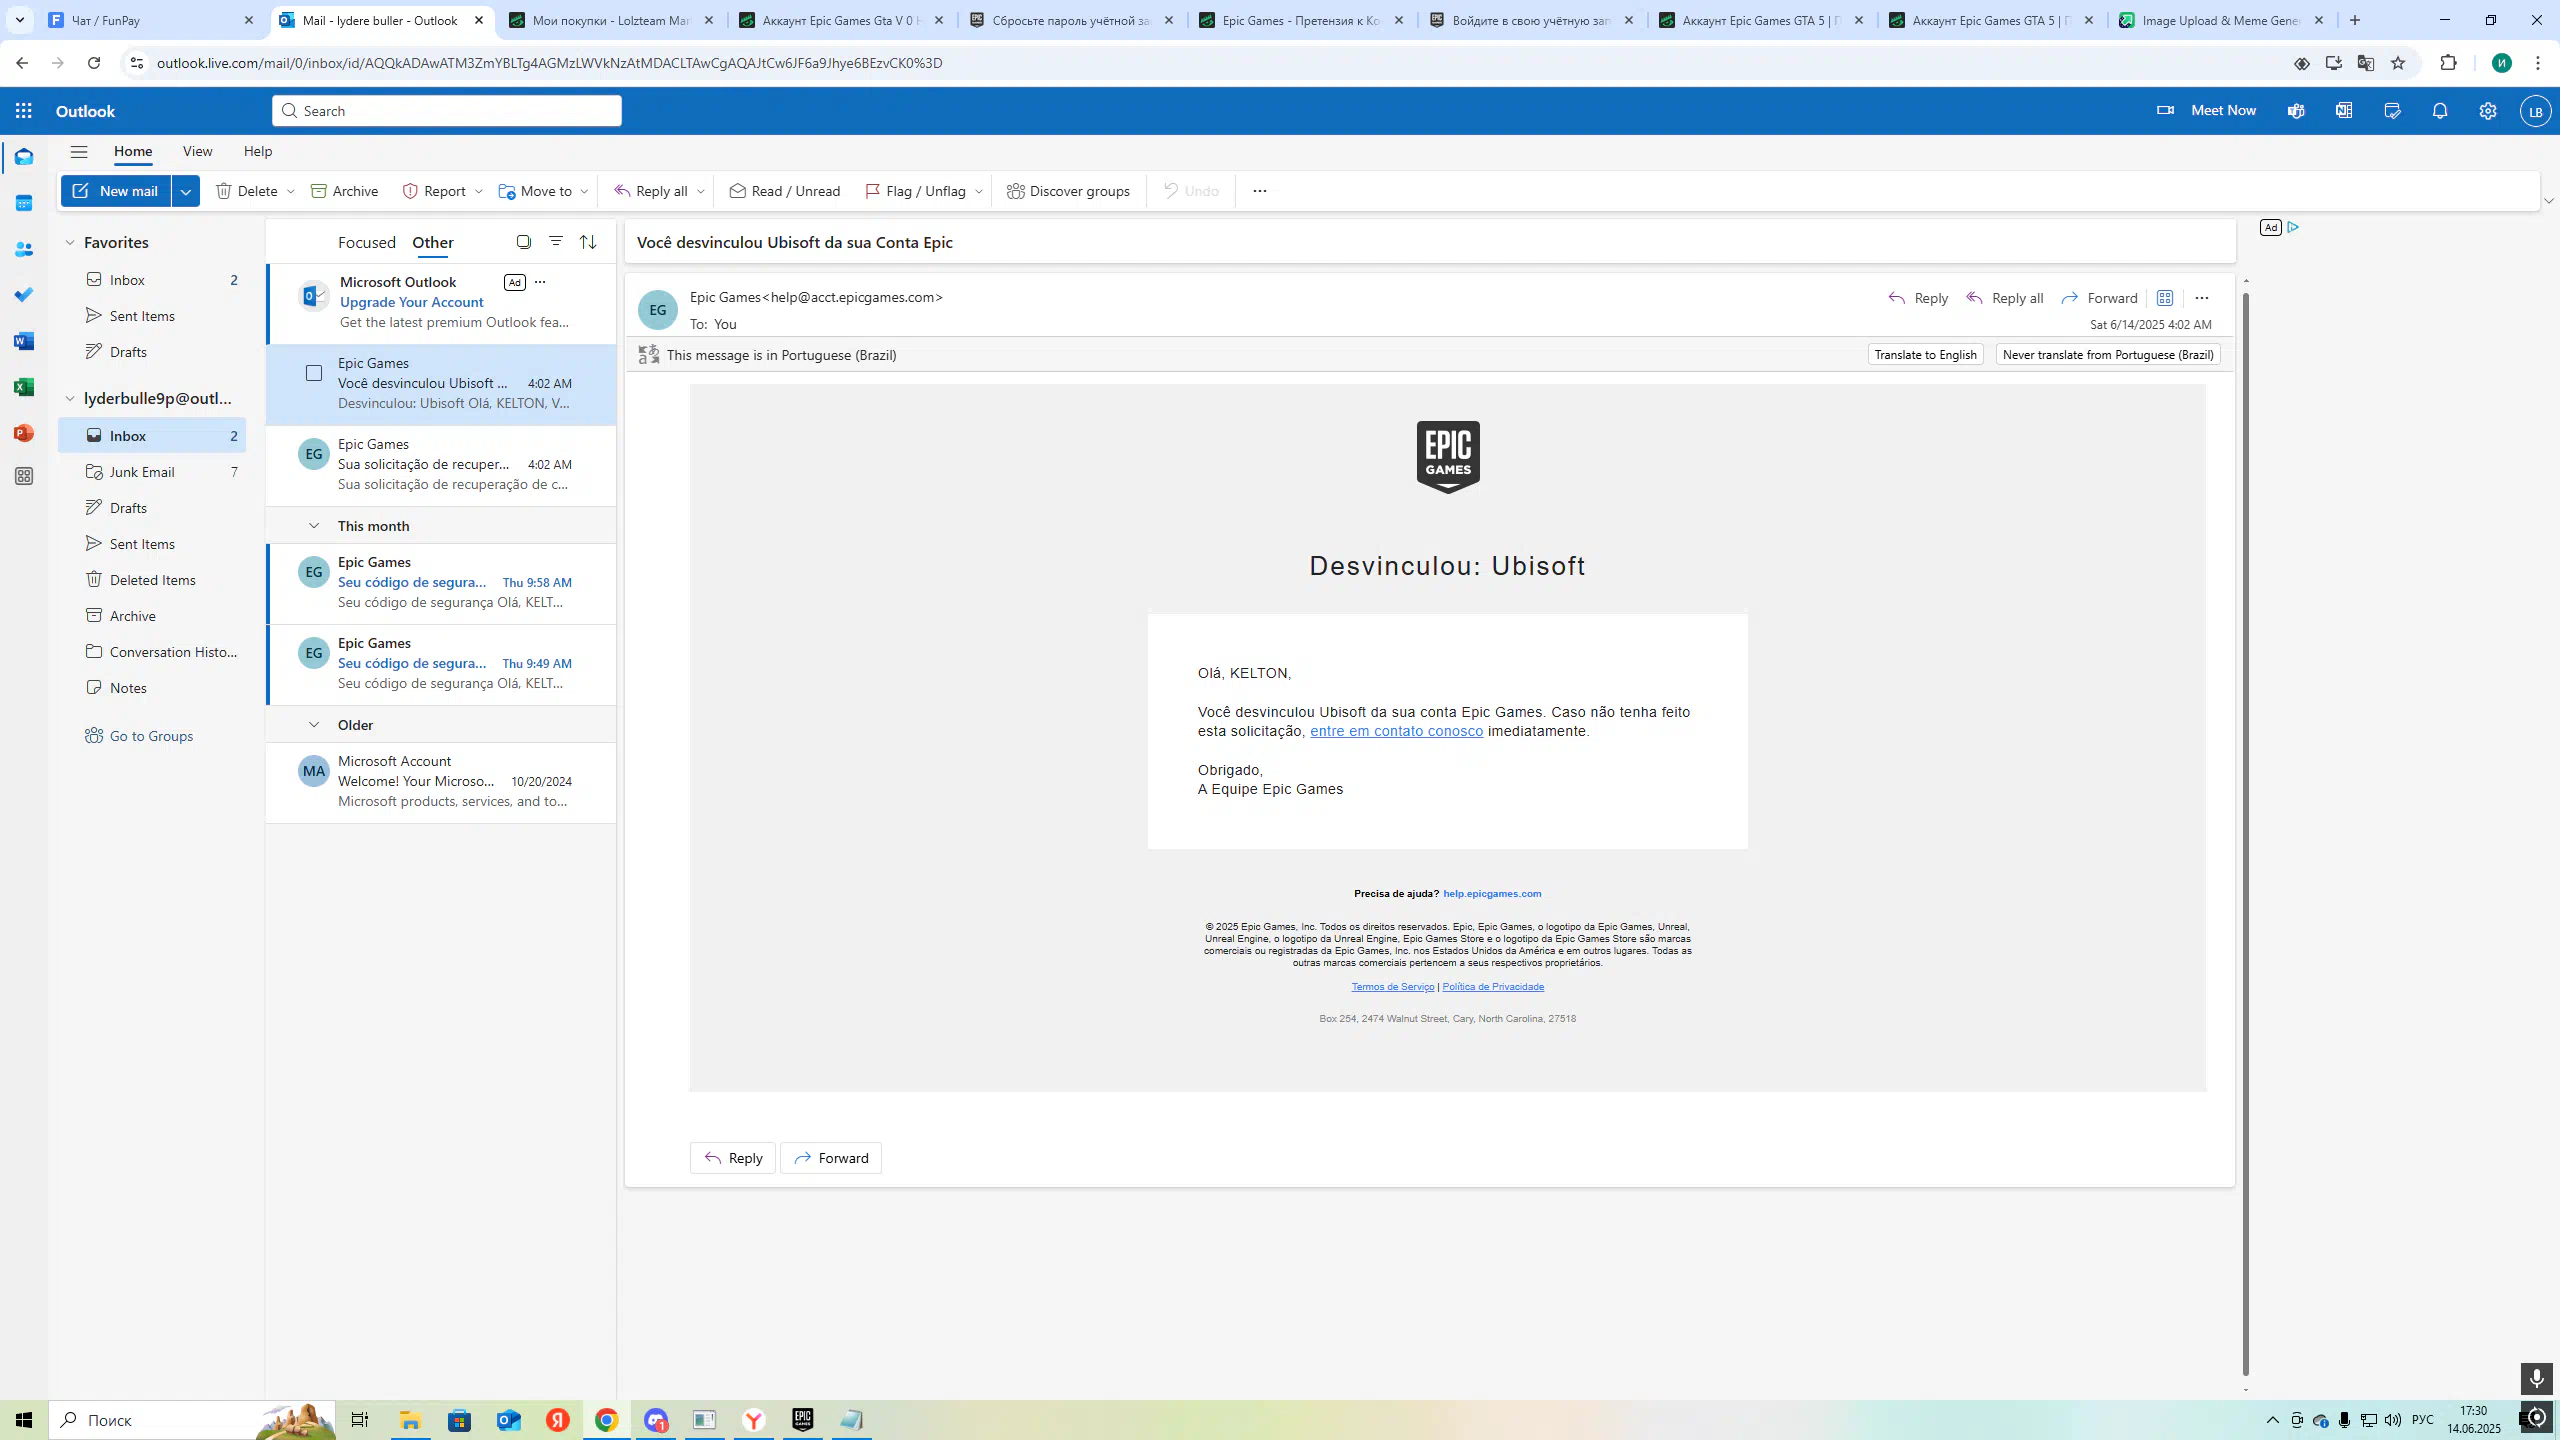Open the My Day icon in header
The width and height of the screenshot is (2560, 1440).
(2392, 111)
